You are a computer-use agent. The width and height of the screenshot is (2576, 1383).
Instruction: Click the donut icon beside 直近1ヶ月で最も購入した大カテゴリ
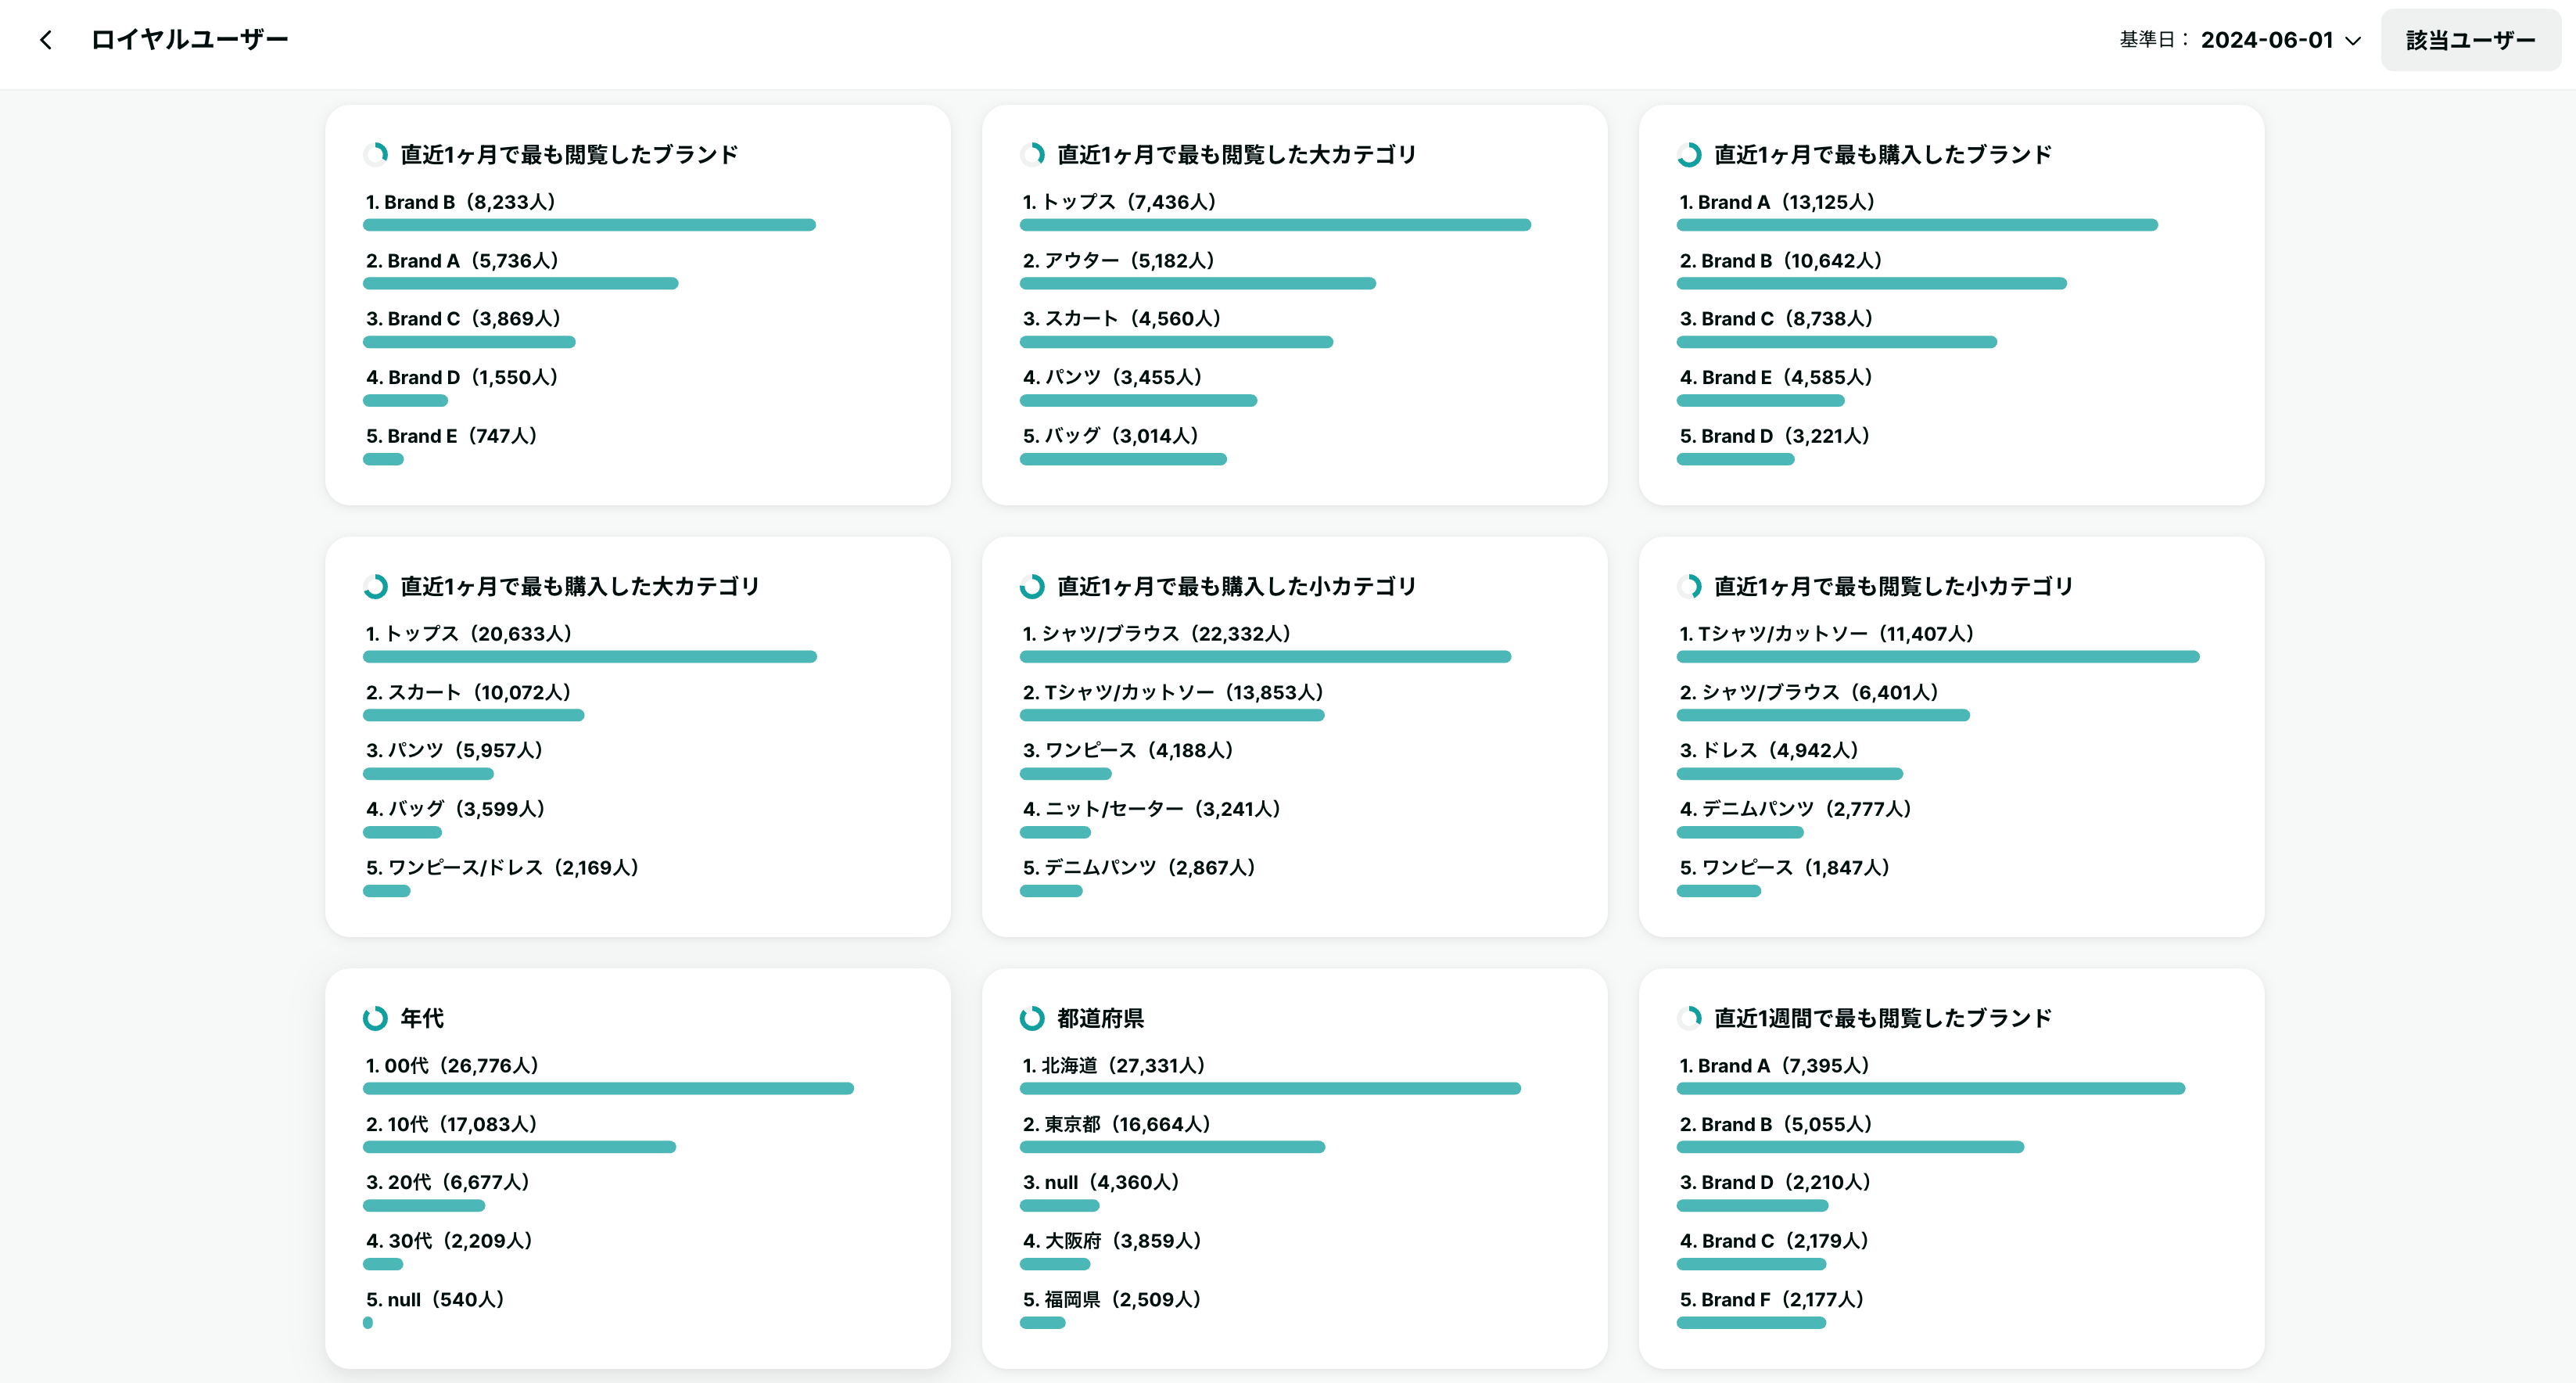(x=376, y=586)
